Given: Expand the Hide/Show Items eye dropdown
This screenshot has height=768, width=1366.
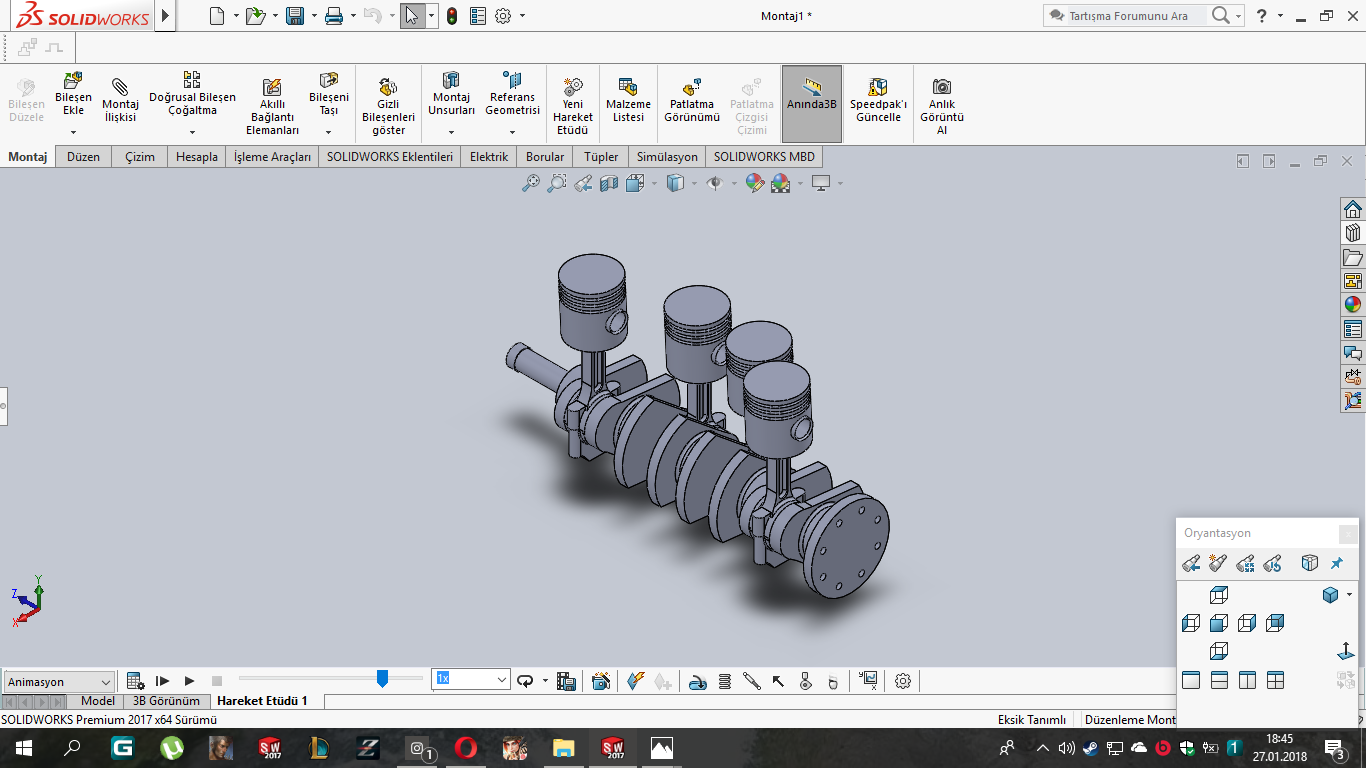Looking at the screenshot, I should click(733, 184).
